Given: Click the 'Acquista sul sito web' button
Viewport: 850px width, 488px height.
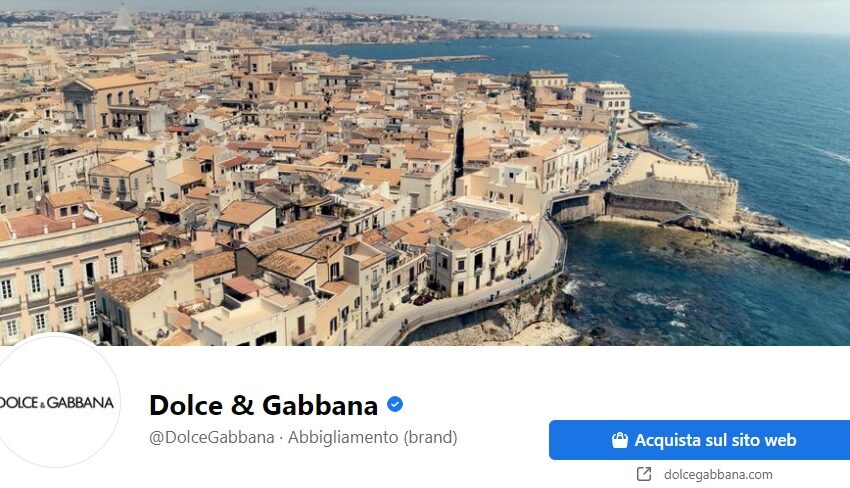Looking at the screenshot, I should 699,440.
